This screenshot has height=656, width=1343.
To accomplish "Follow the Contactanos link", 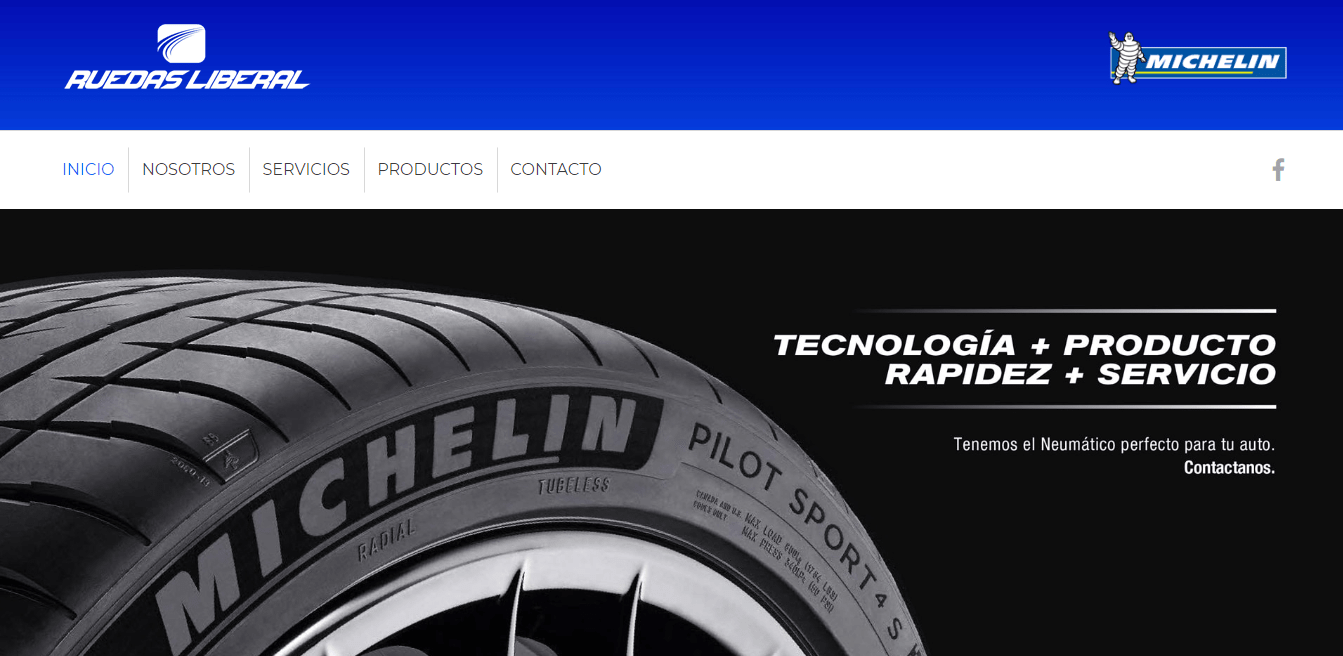I will point(1229,468).
